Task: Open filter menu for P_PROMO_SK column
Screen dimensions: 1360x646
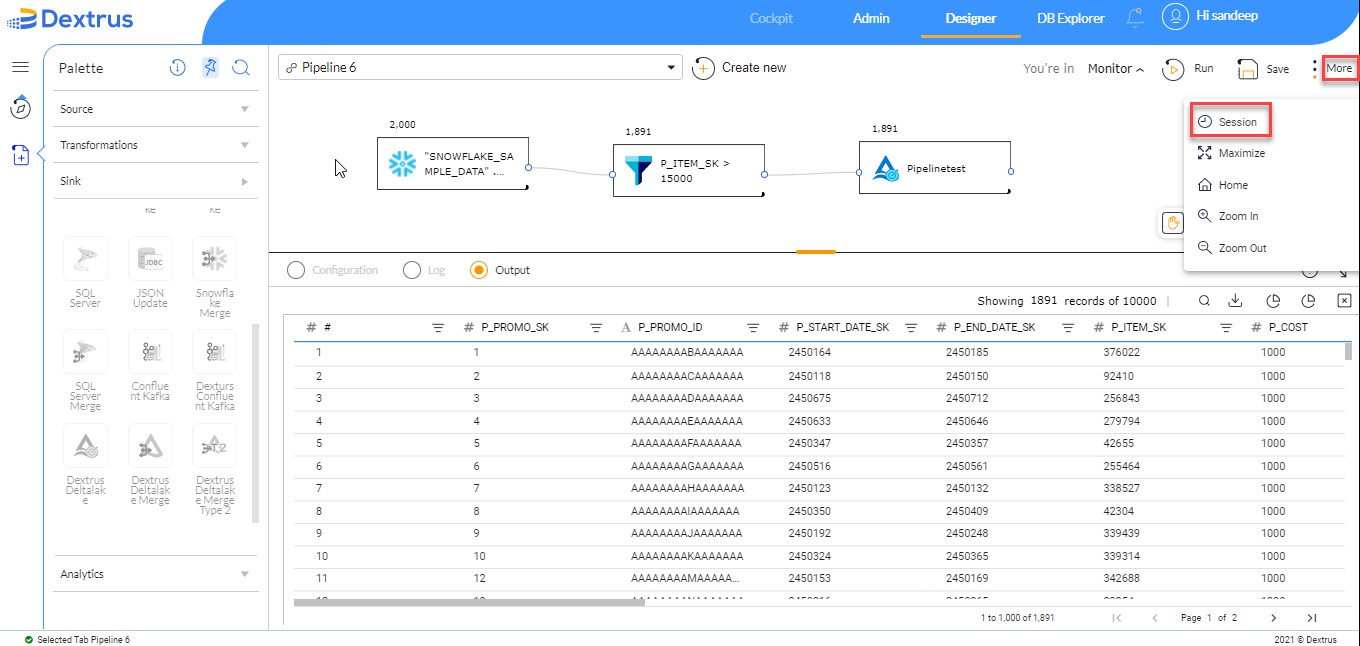Action: click(x=596, y=327)
